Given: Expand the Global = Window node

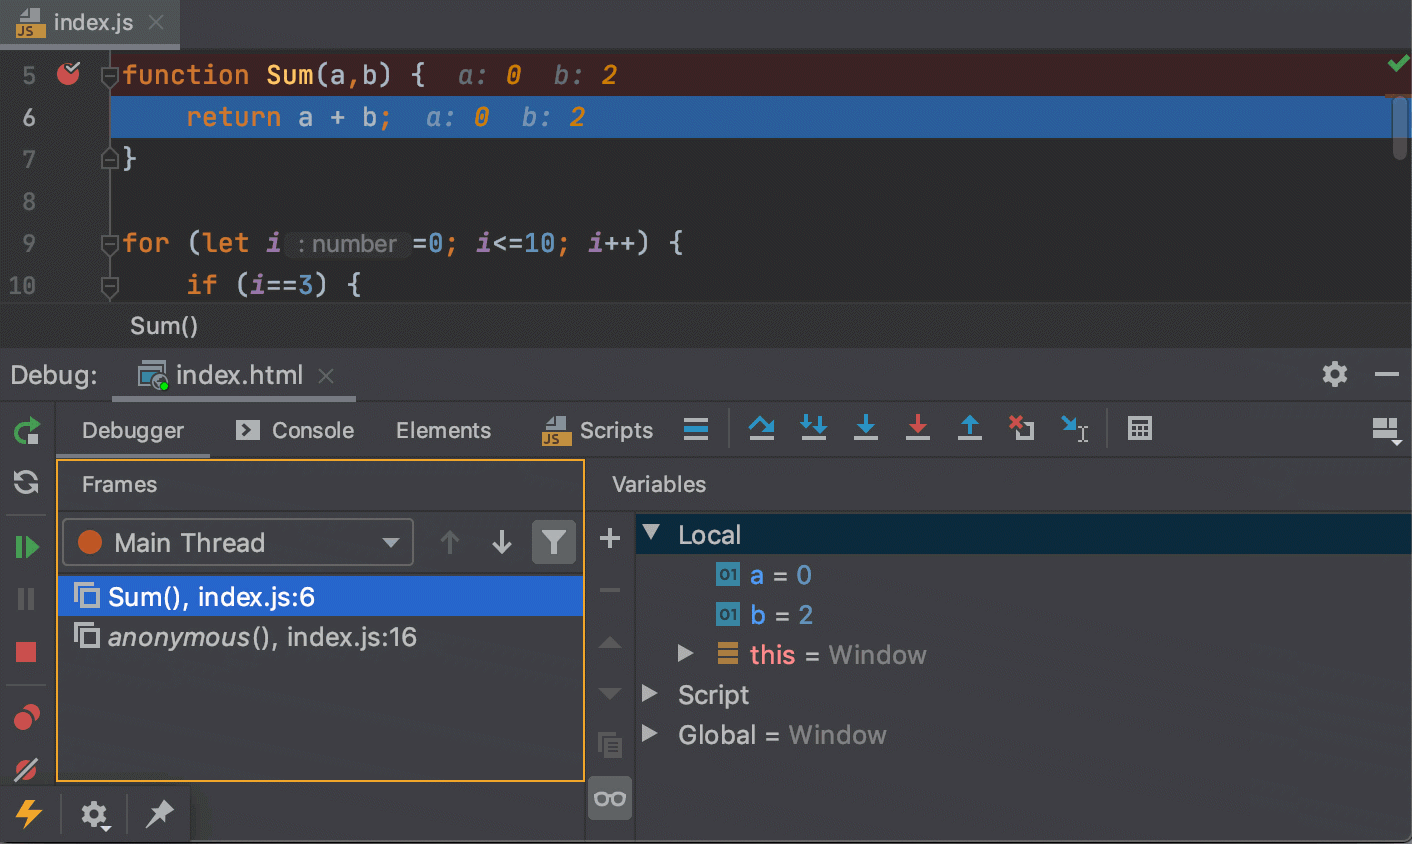Looking at the screenshot, I should [x=650, y=733].
